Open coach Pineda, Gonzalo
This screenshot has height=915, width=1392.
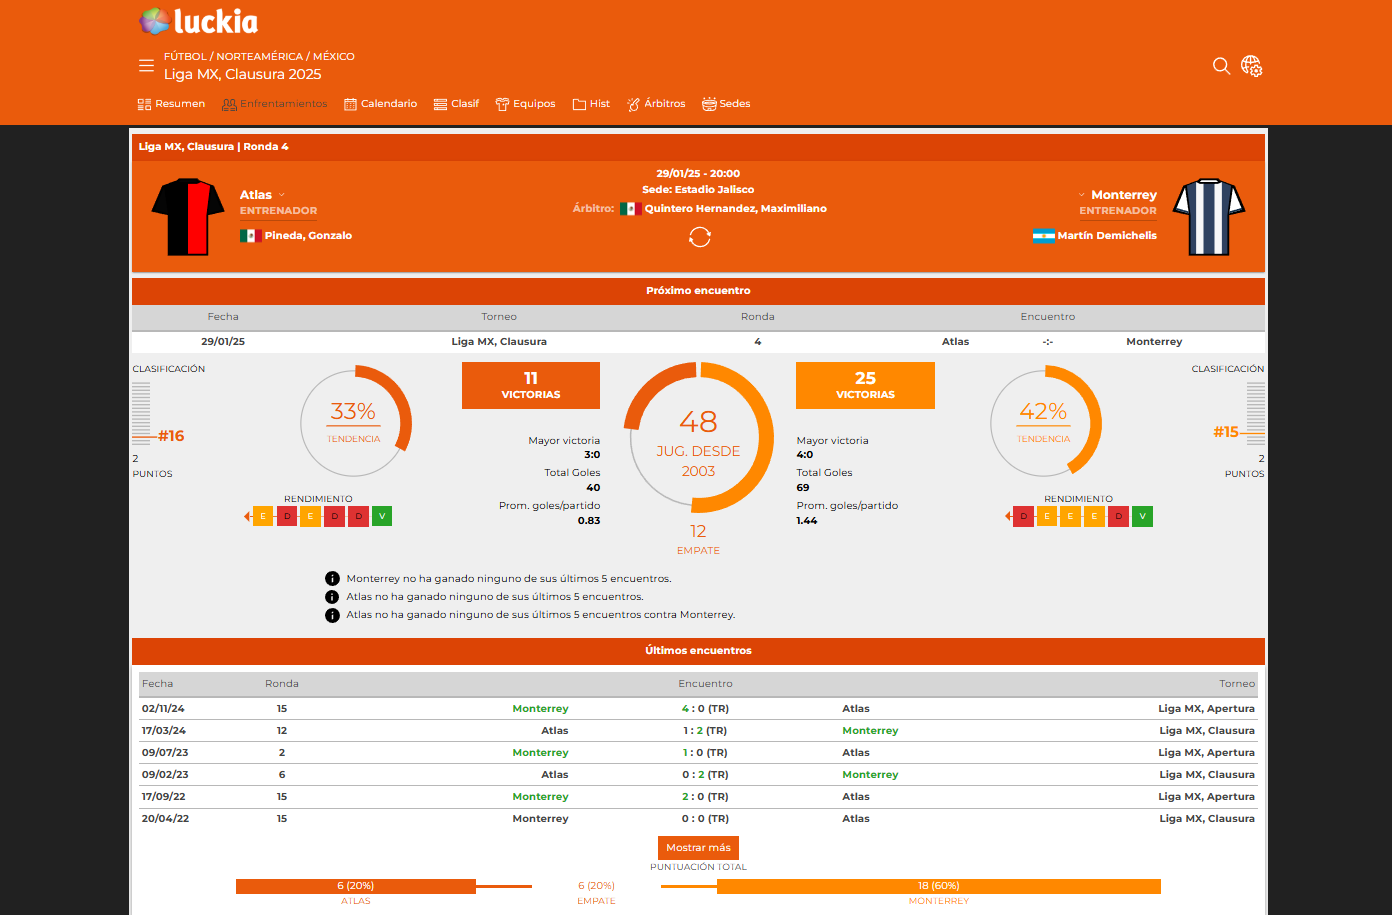click(308, 236)
